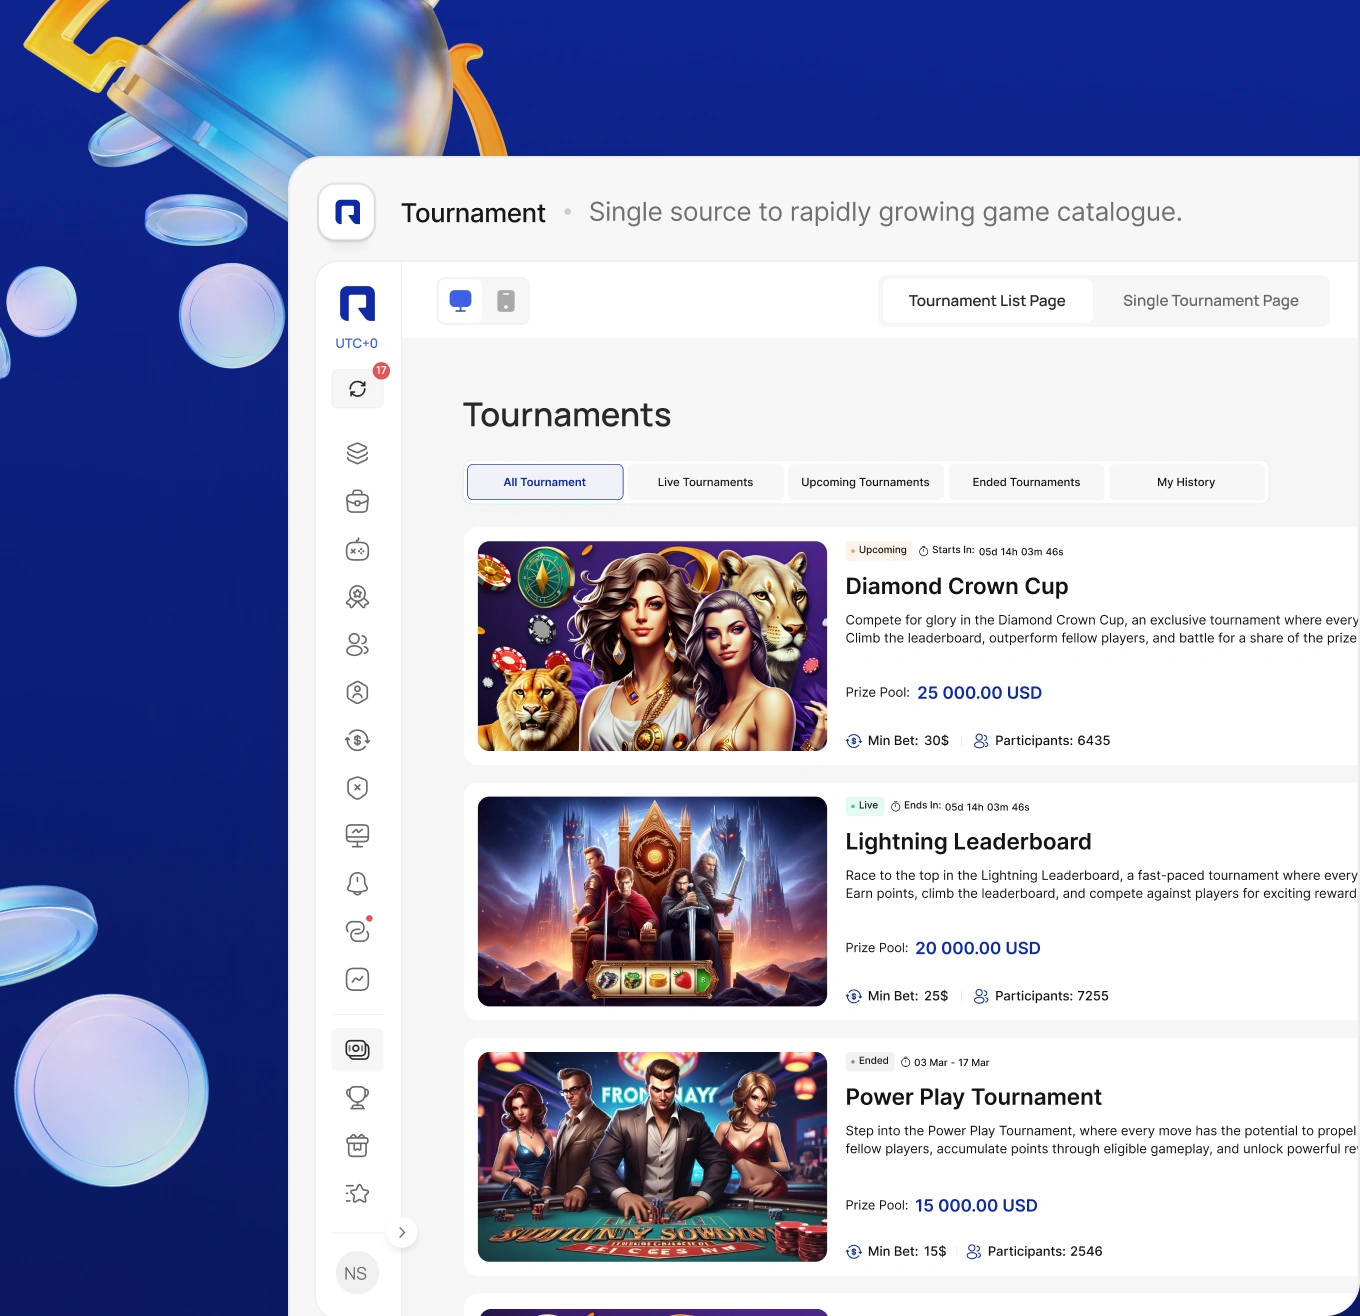Open the Diamond Crown Cup thumbnail image

coord(652,646)
